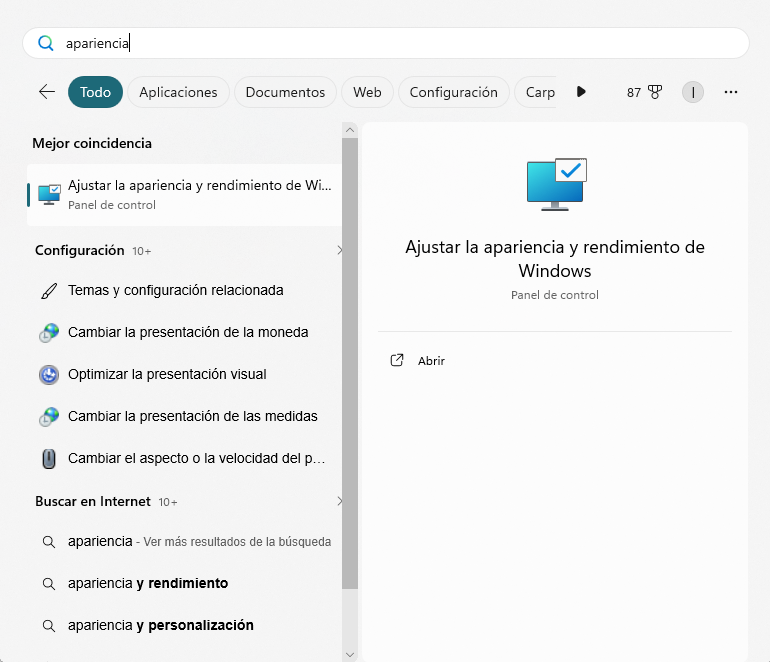Viewport: 770px width, 662px height.
Task: Open Ajustar la apariencia y rendimiento result
Action: coord(184,195)
